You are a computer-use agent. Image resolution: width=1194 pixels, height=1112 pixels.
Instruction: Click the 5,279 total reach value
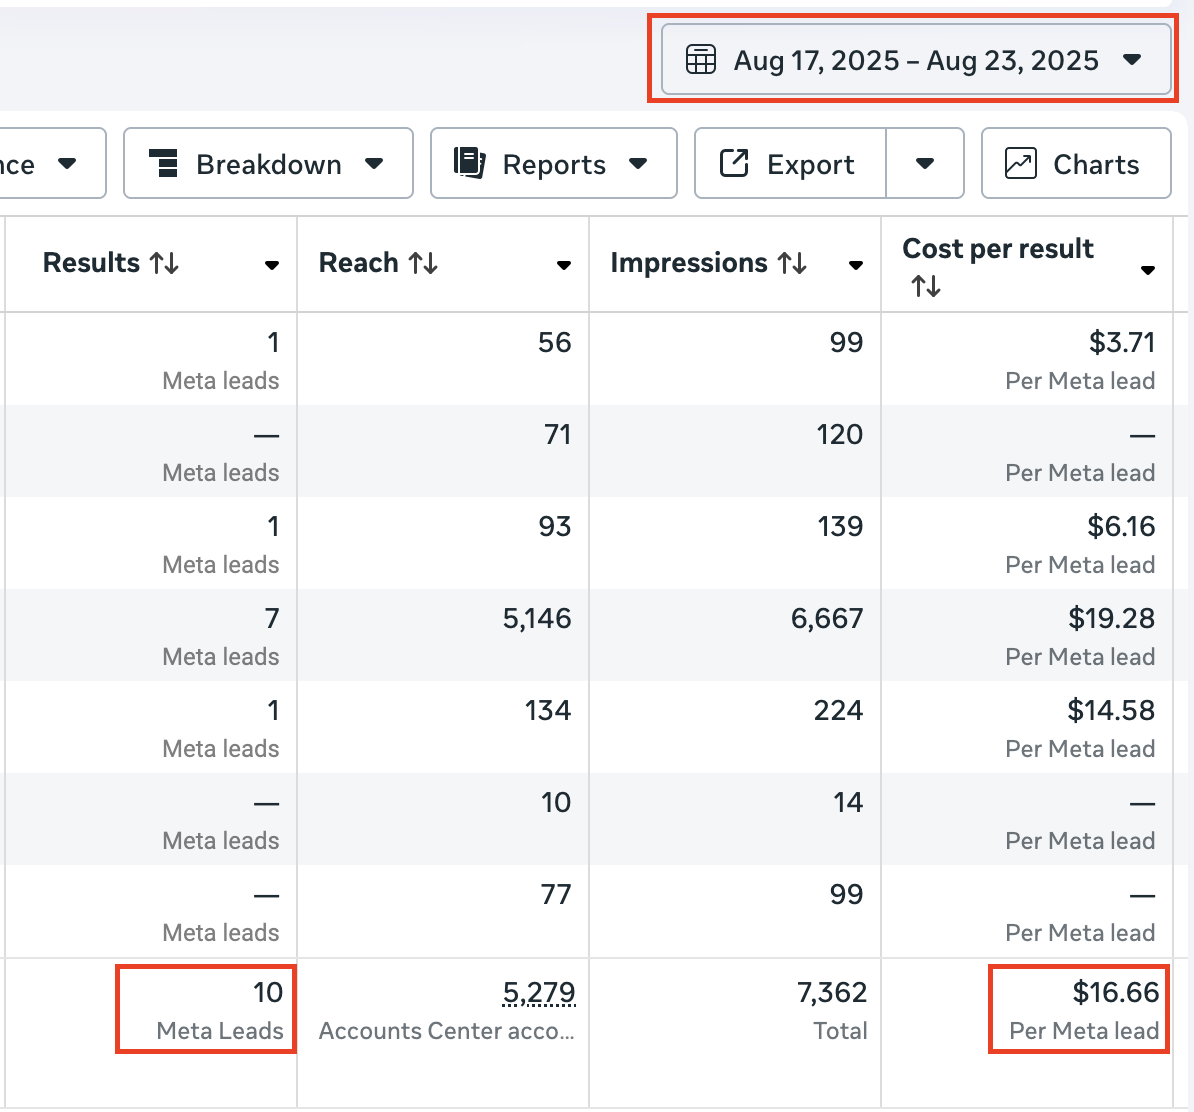click(539, 992)
